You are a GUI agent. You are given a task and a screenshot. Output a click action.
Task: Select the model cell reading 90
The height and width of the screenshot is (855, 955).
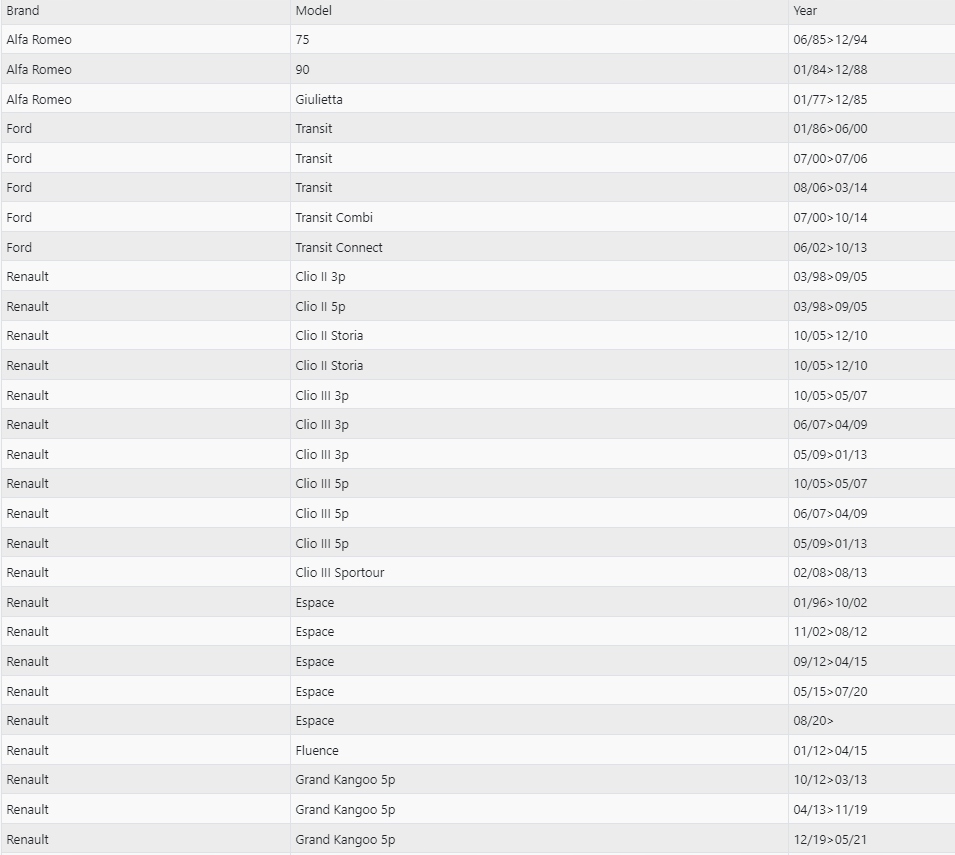pos(303,70)
